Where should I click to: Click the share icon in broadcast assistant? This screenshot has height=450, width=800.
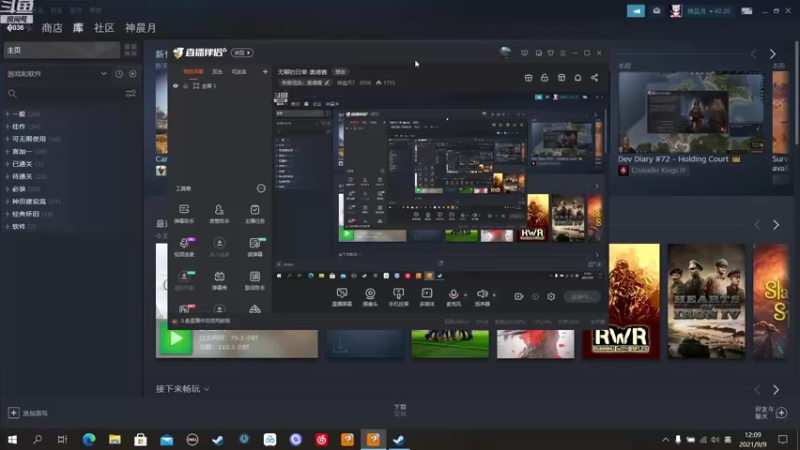[594, 78]
